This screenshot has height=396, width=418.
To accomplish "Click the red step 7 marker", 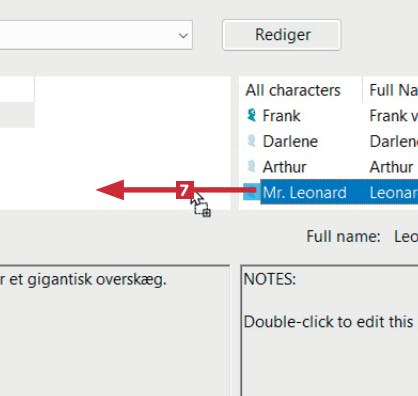I will pyautogui.click(x=185, y=190).
